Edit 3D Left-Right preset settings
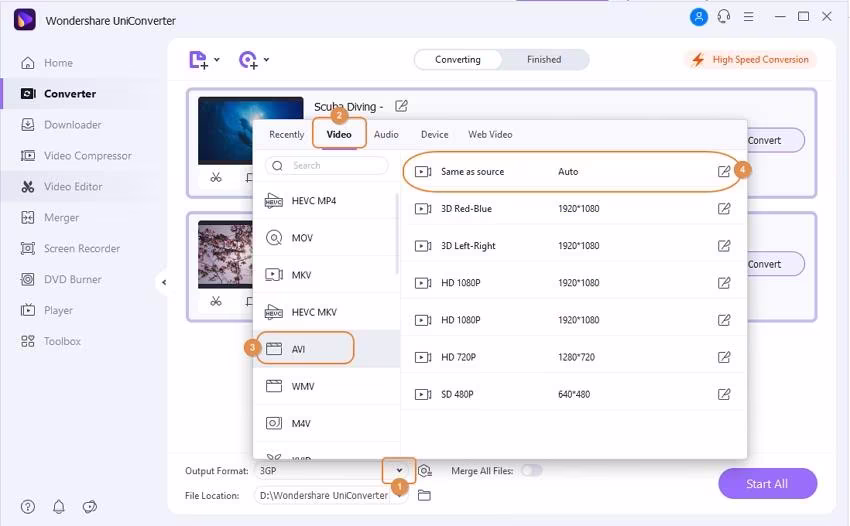 pos(724,246)
